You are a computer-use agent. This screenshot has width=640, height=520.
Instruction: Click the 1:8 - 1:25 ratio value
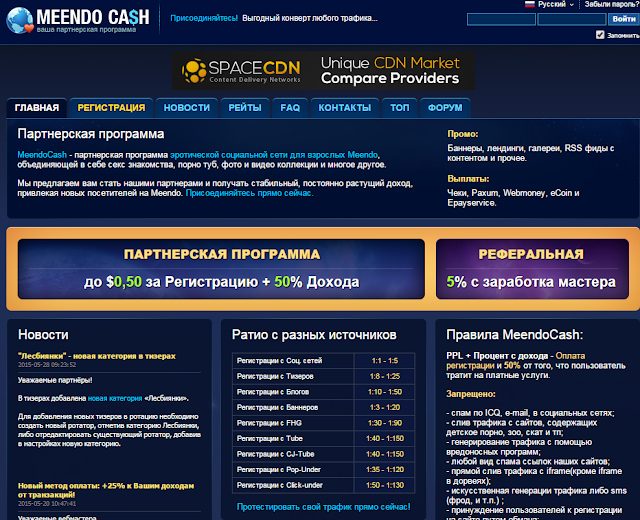pos(384,376)
